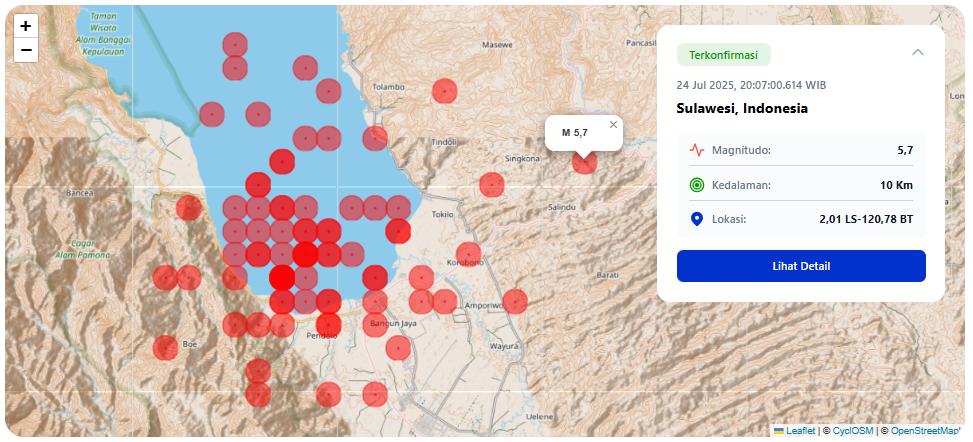Open the Leaflet attribution link
This screenshot has width=973, height=442.
800,431
